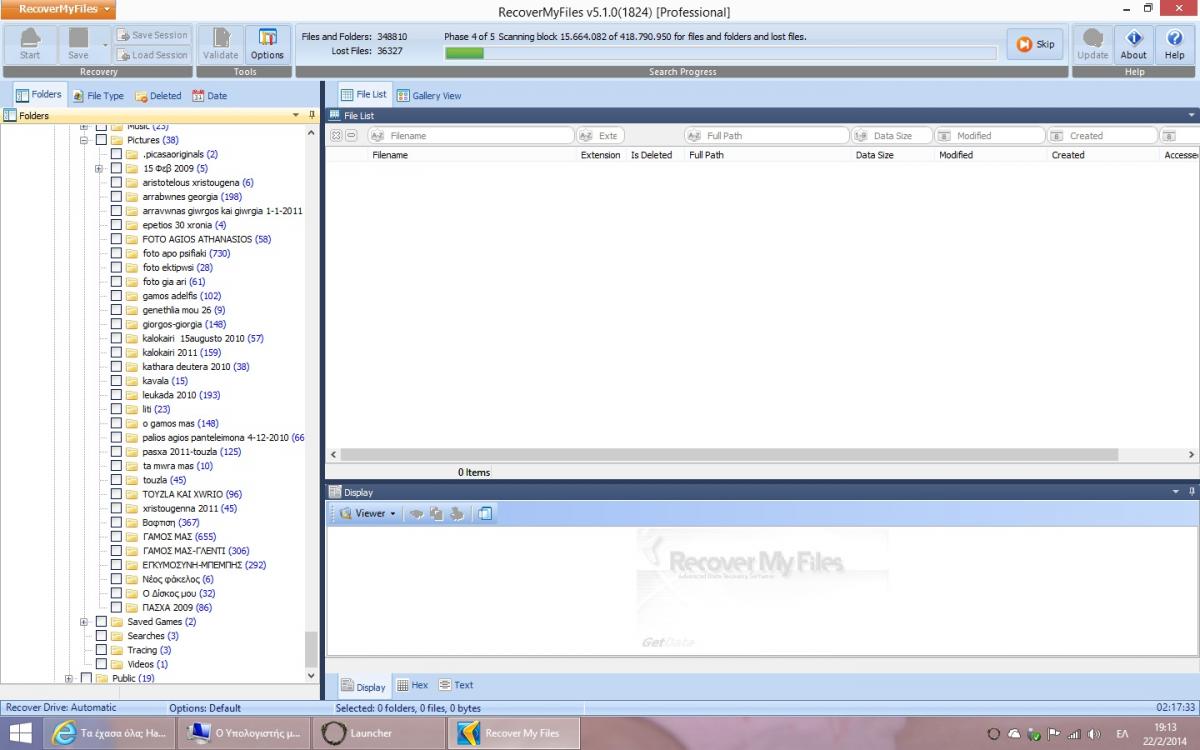
Task: Open the RecoverMyFiles application menu
Action: coord(58,9)
